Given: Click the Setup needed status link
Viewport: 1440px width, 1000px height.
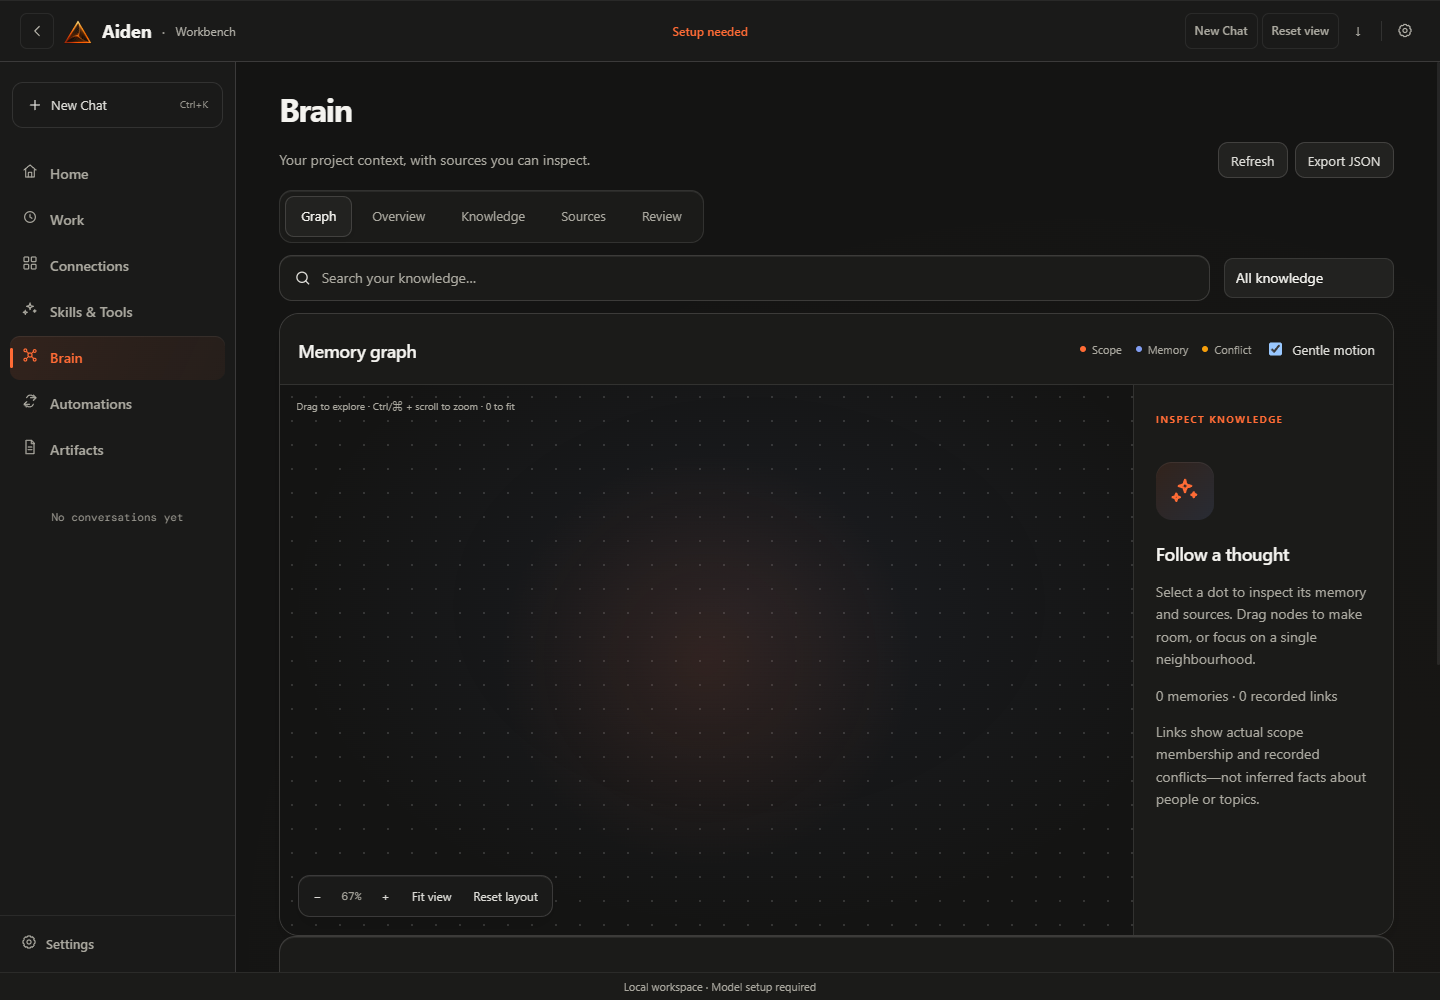Looking at the screenshot, I should (x=710, y=32).
